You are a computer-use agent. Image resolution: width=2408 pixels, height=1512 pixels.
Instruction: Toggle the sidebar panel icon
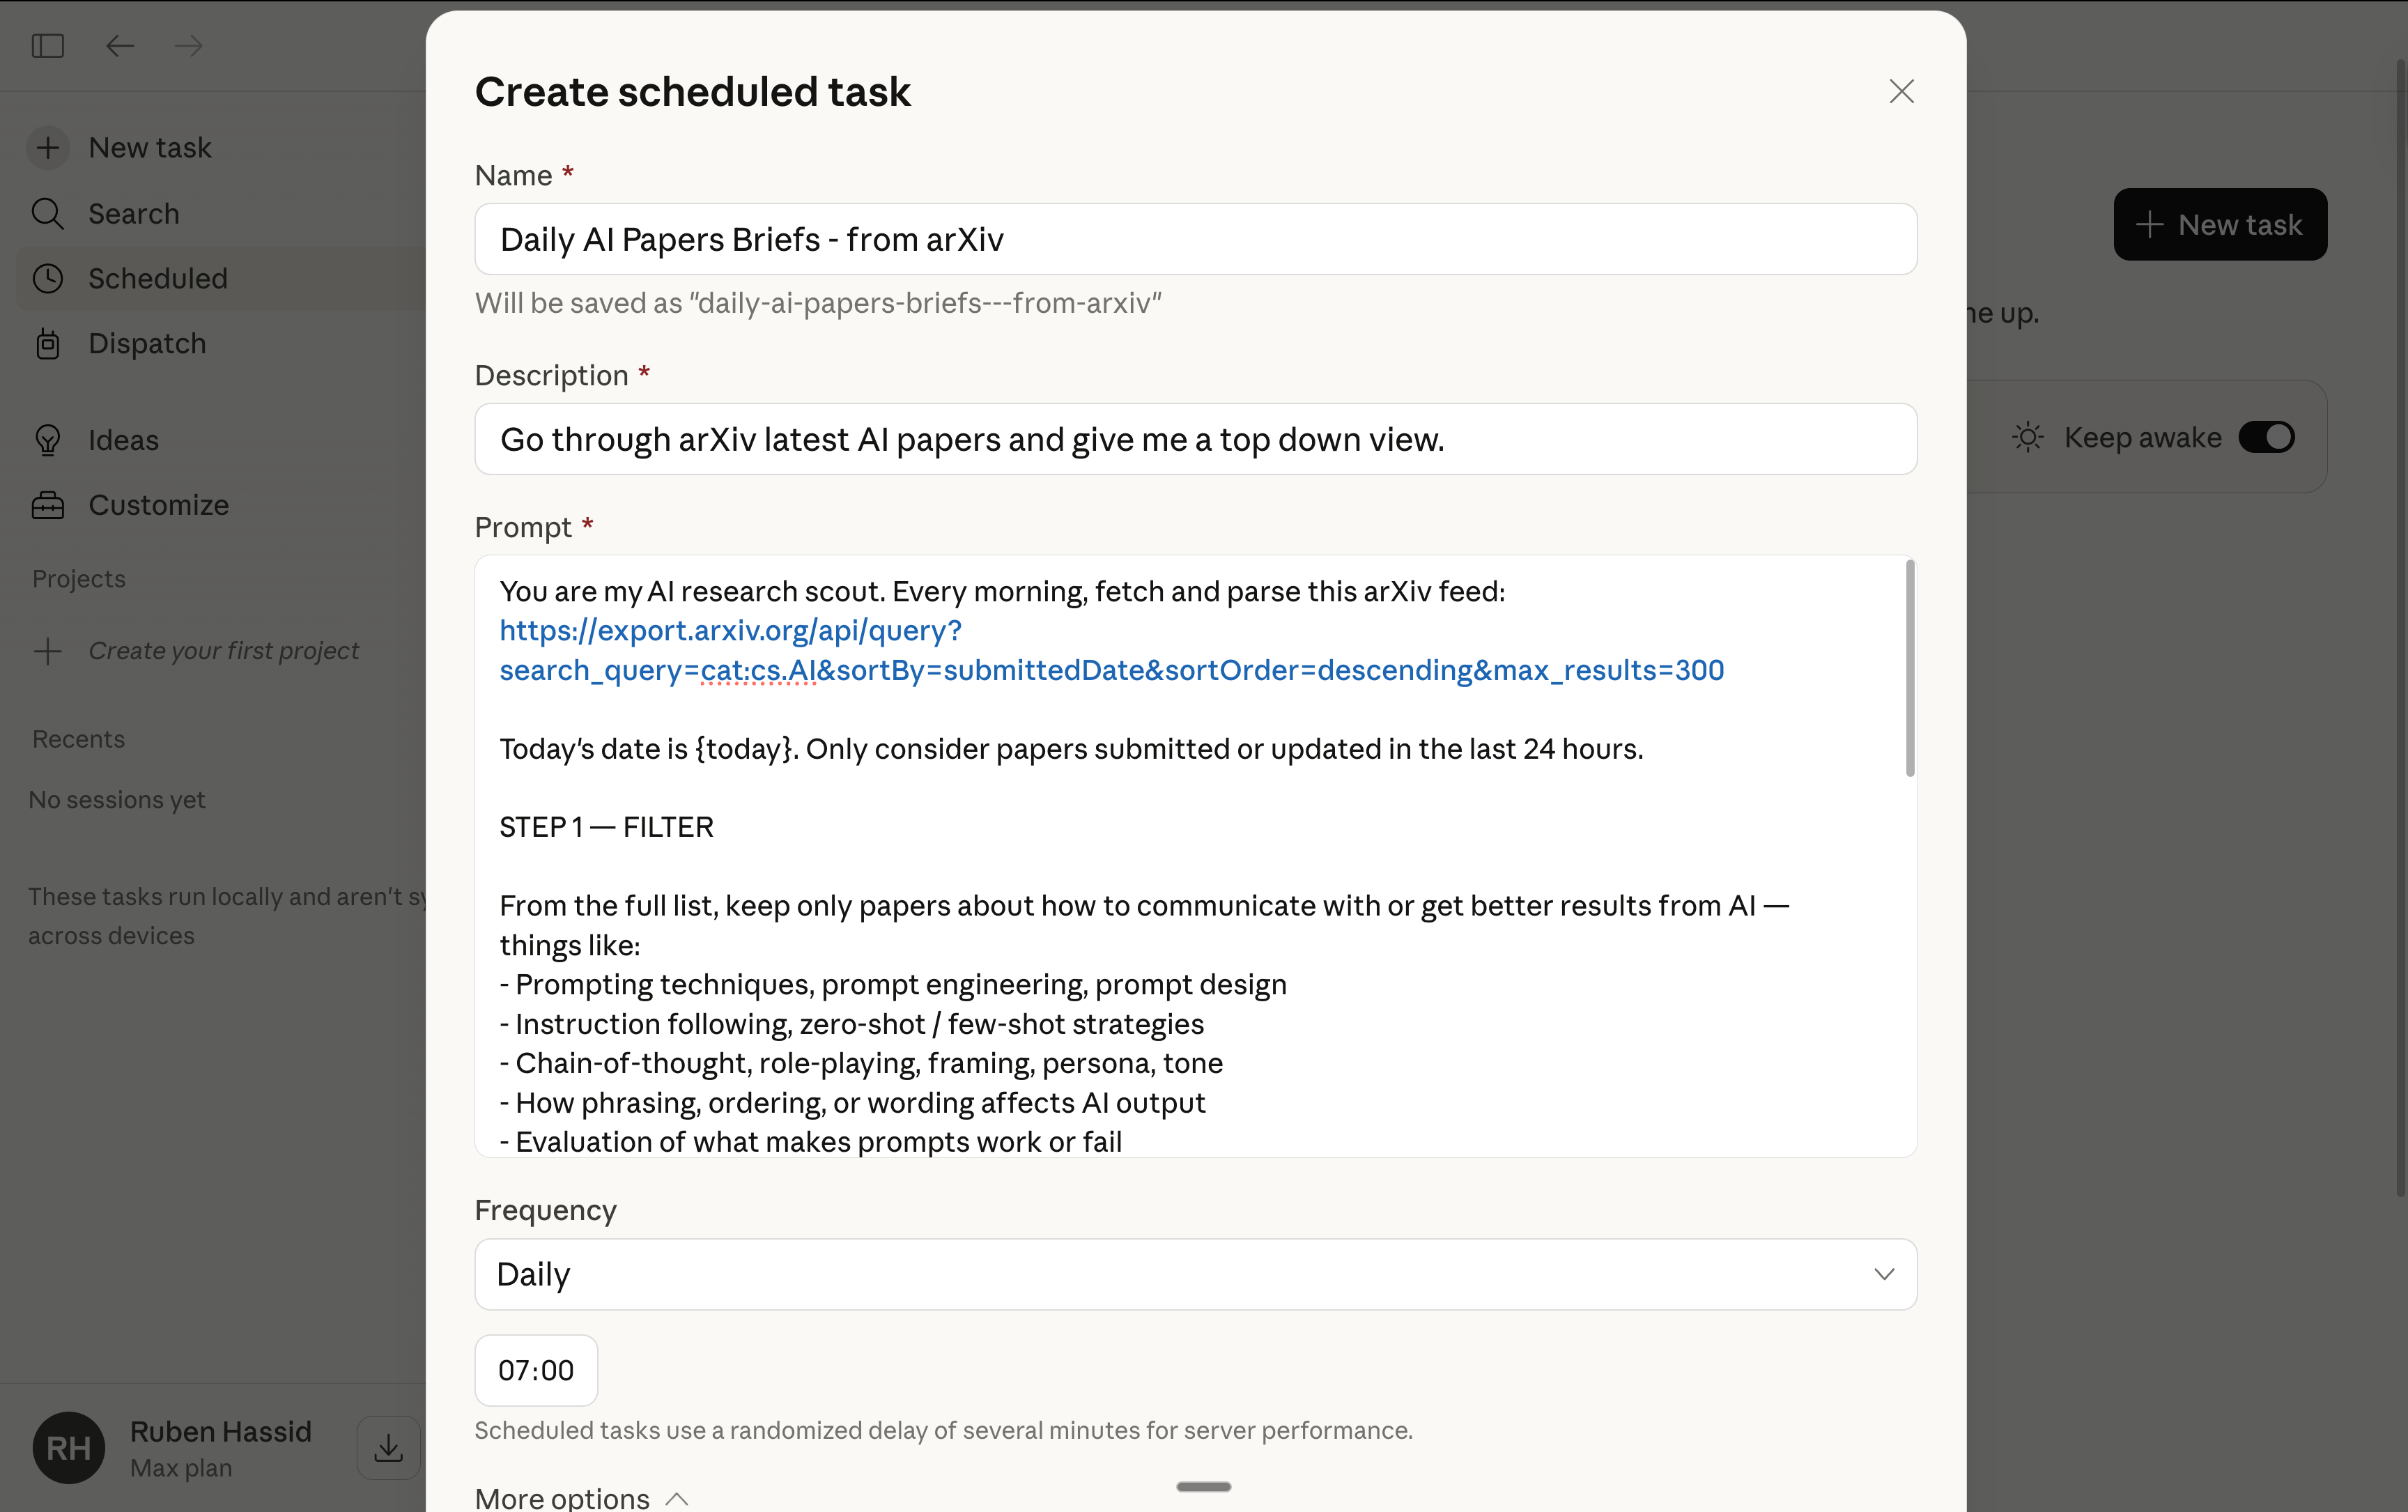[47, 46]
